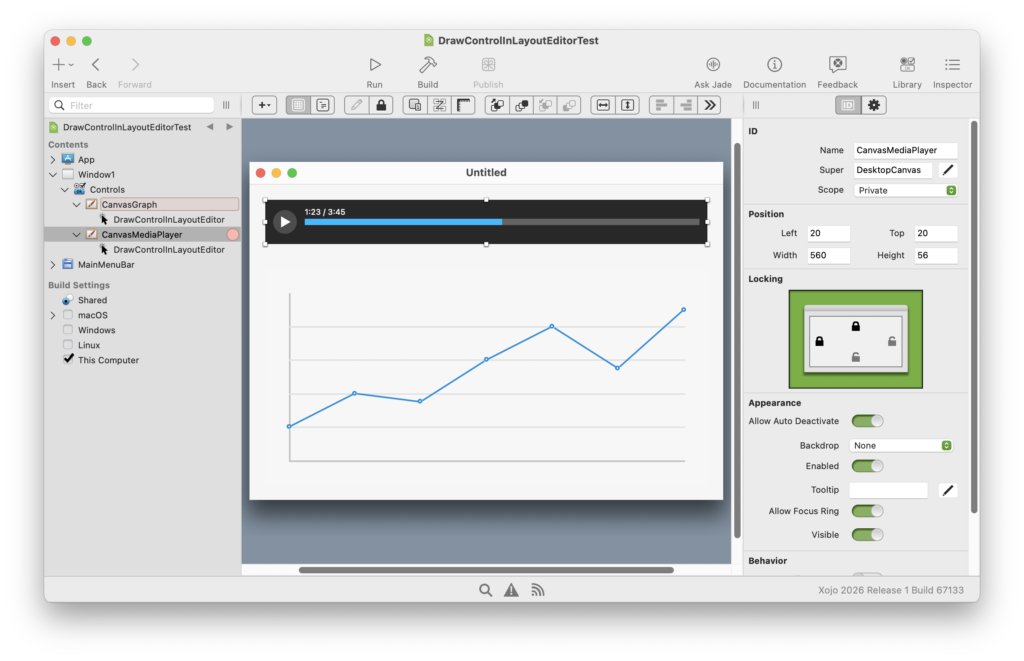Open the Scope dropdown
1024x661 pixels.
click(906, 190)
